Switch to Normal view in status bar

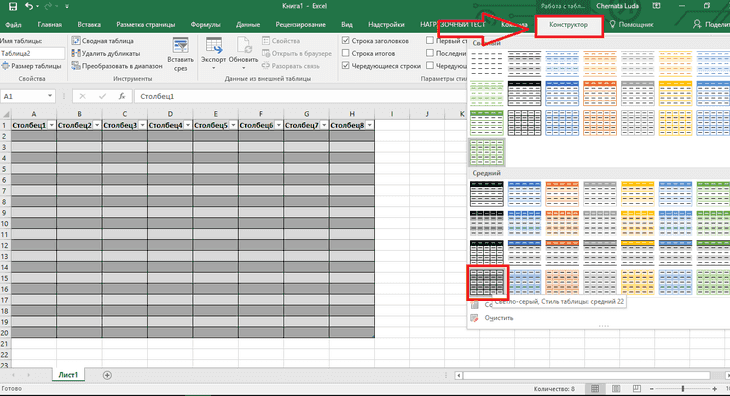point(595,389)
